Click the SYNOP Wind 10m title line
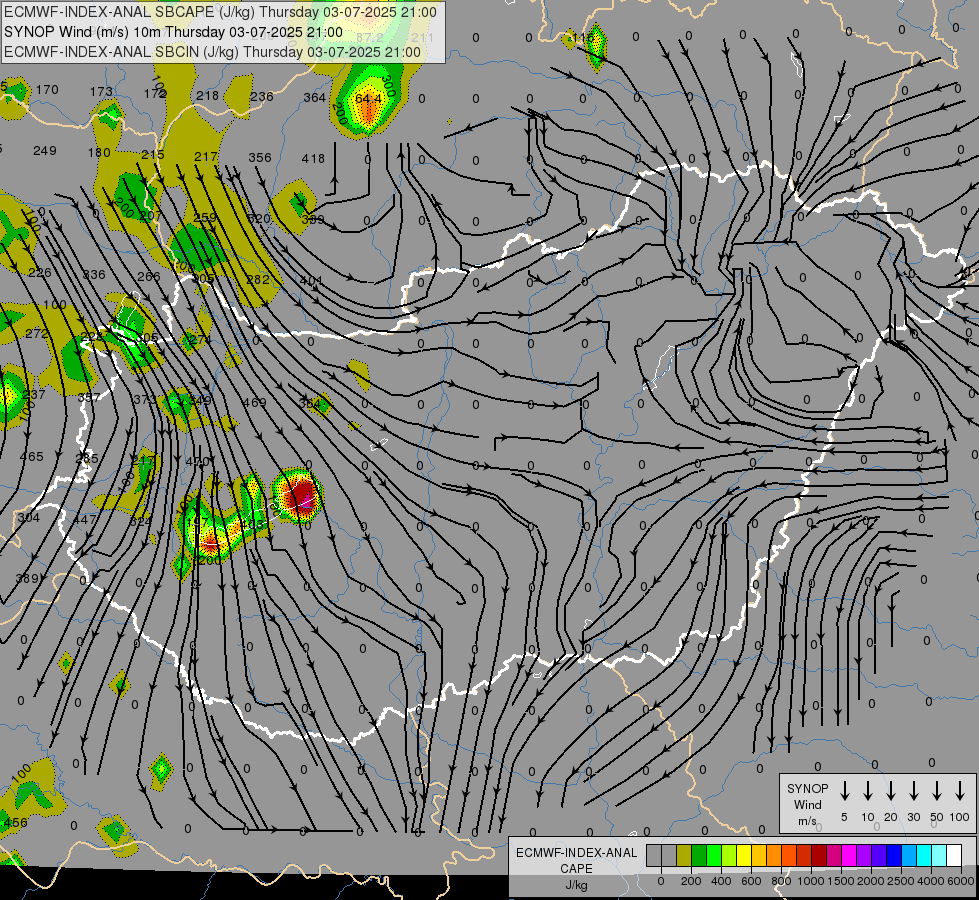 tap(174, 32)
